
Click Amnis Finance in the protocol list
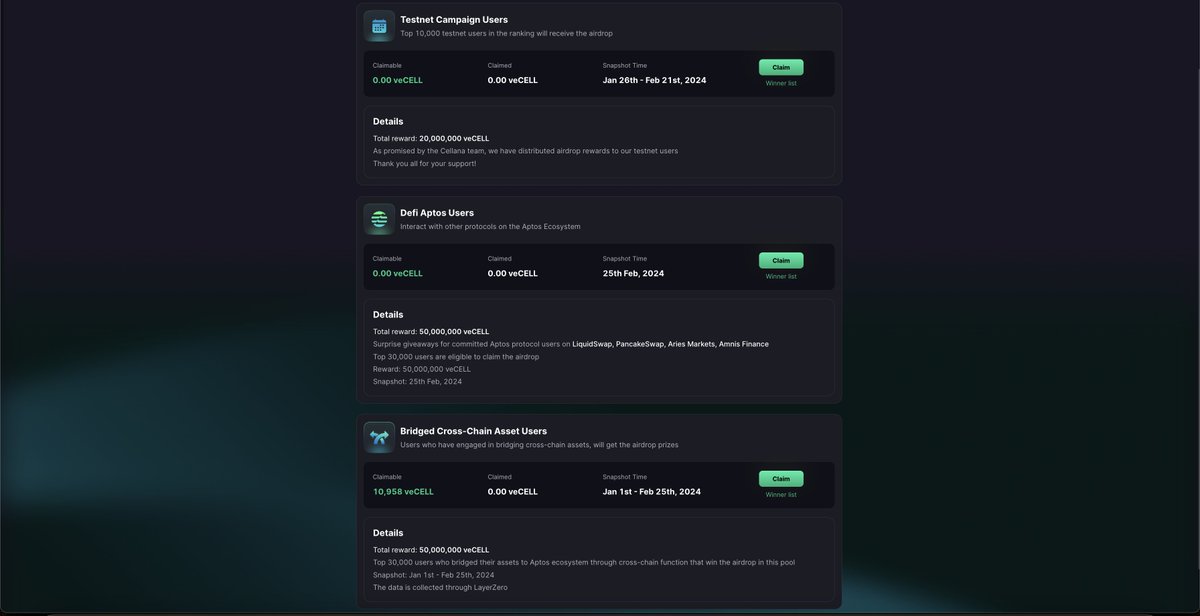(x=744, y=344)
